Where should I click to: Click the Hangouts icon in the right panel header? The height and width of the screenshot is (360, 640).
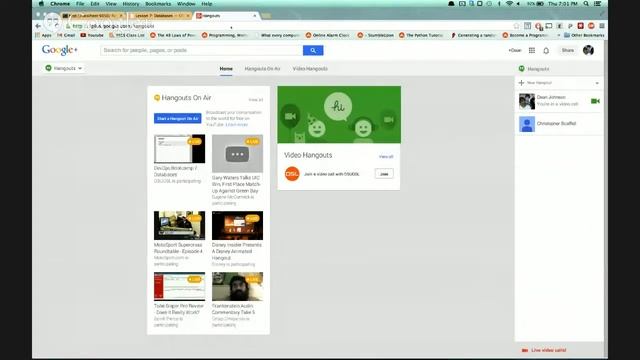(521, 69)
